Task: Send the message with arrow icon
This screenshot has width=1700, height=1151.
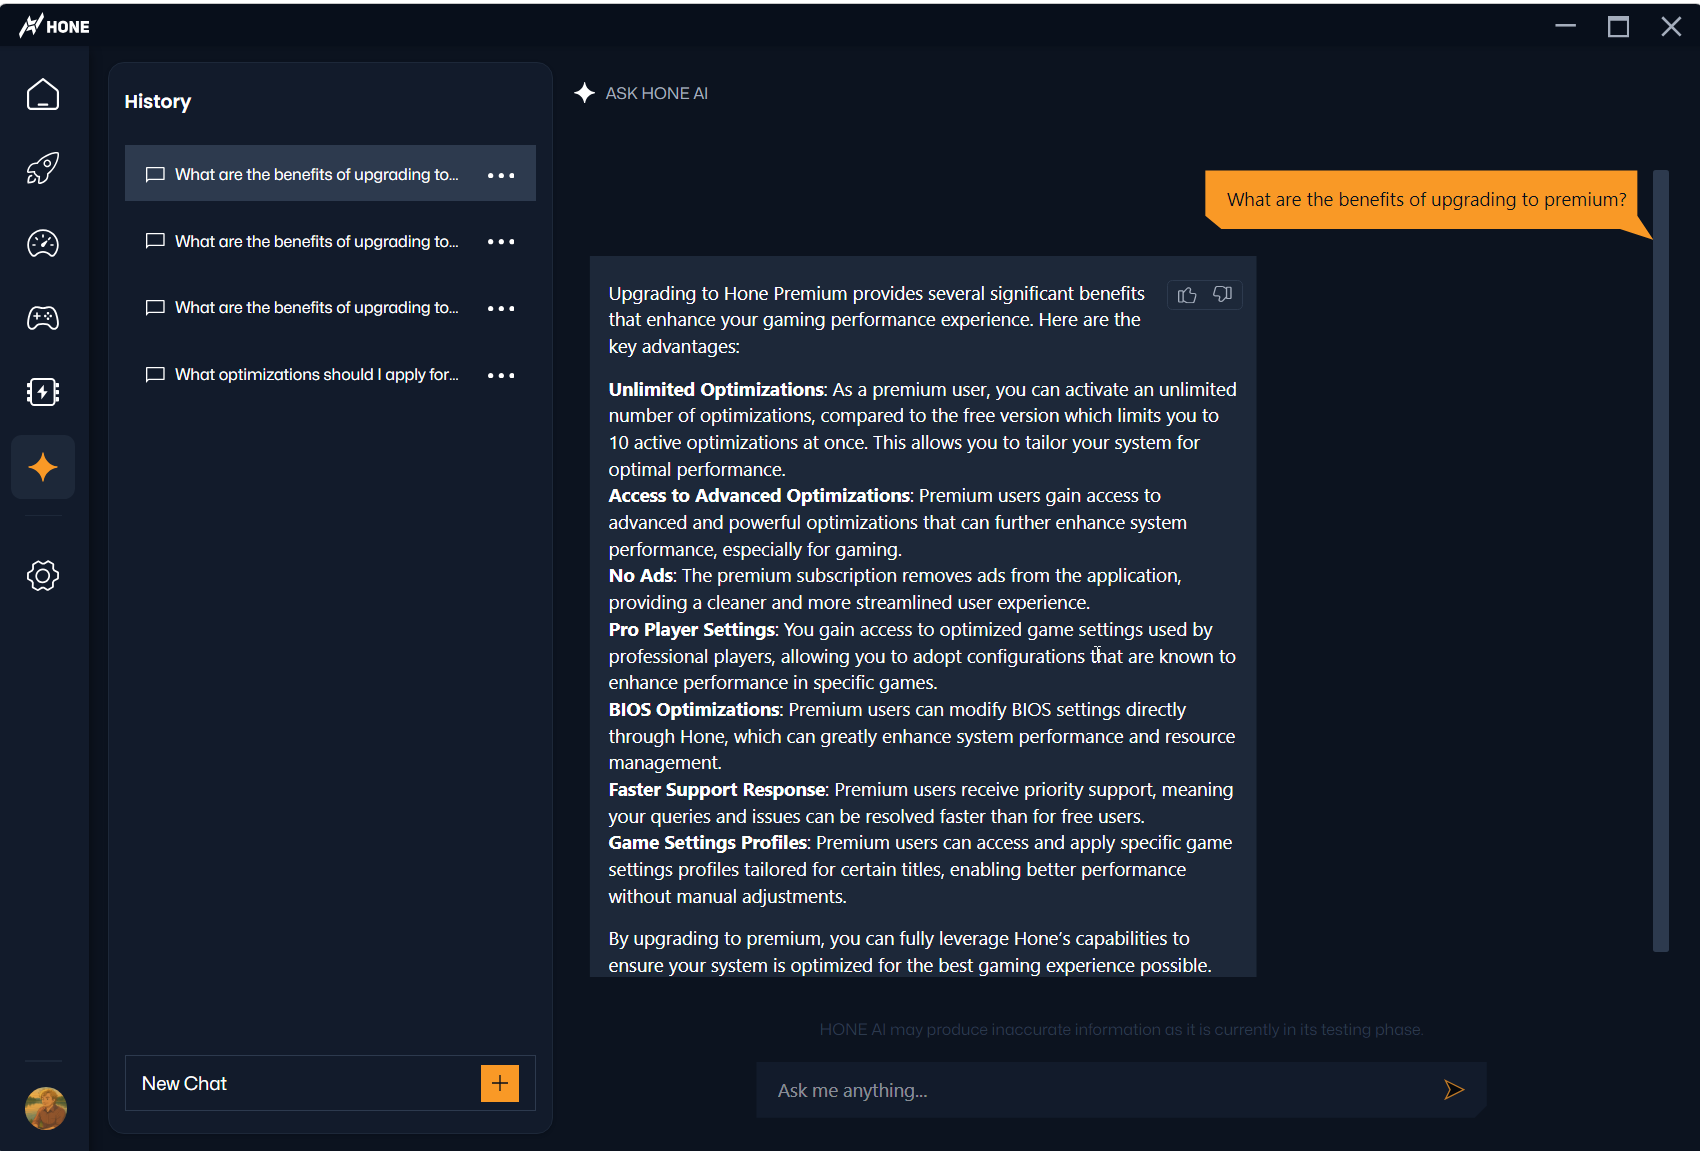Action: click(x=1454, y=1090)
